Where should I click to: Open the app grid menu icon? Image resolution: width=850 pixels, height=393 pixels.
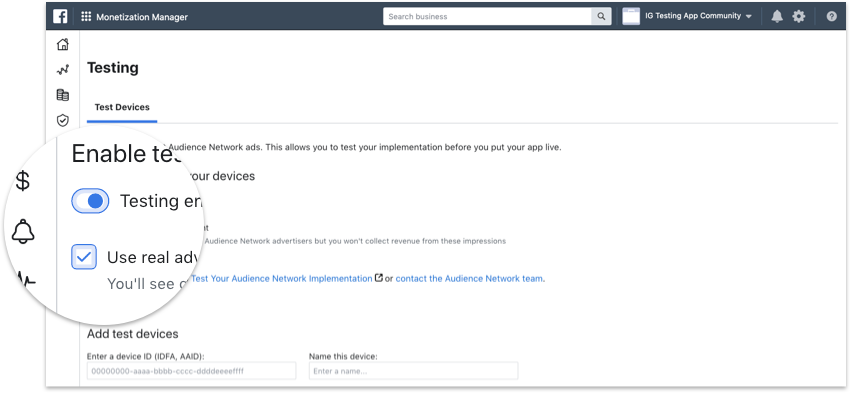[x=86, y=16]
